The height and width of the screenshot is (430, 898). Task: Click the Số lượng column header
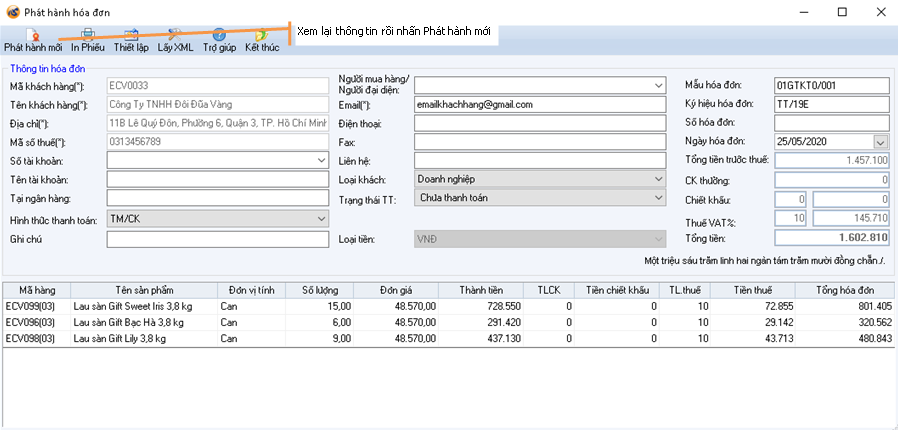tap(320, 290)
